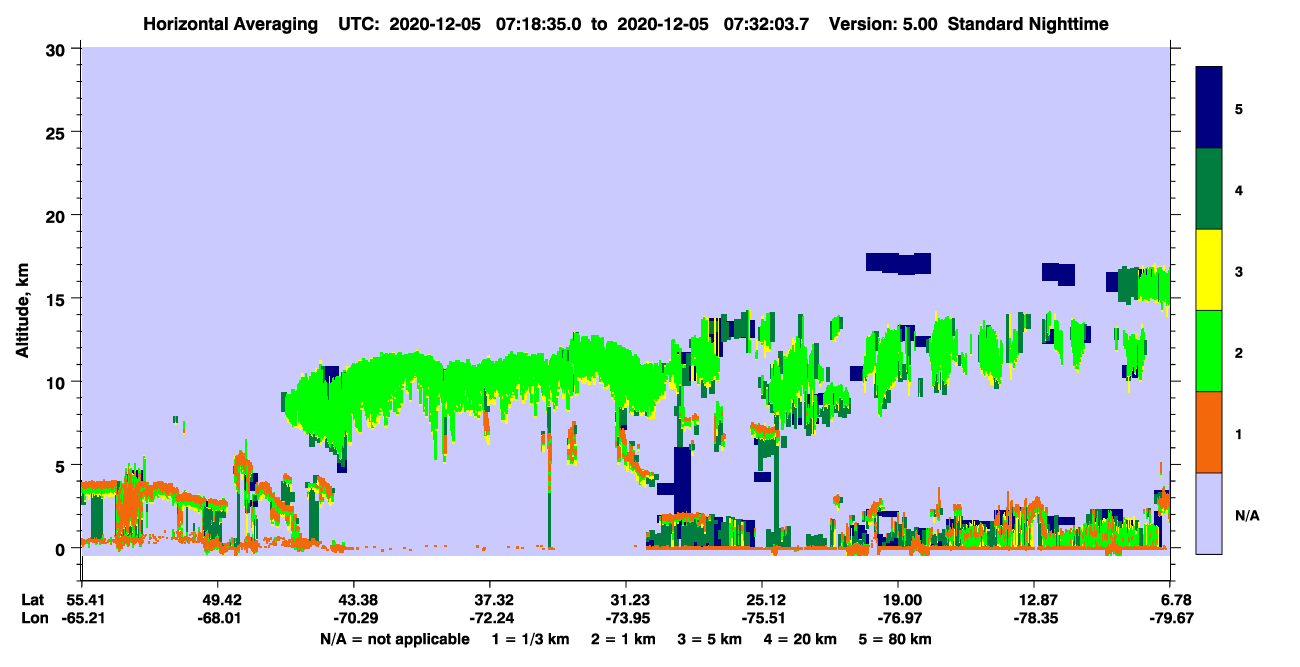Viewport: 1300px width, 667px height.
Task: Click 'Version: 5.00' text in title
Action: coord(882,24)
